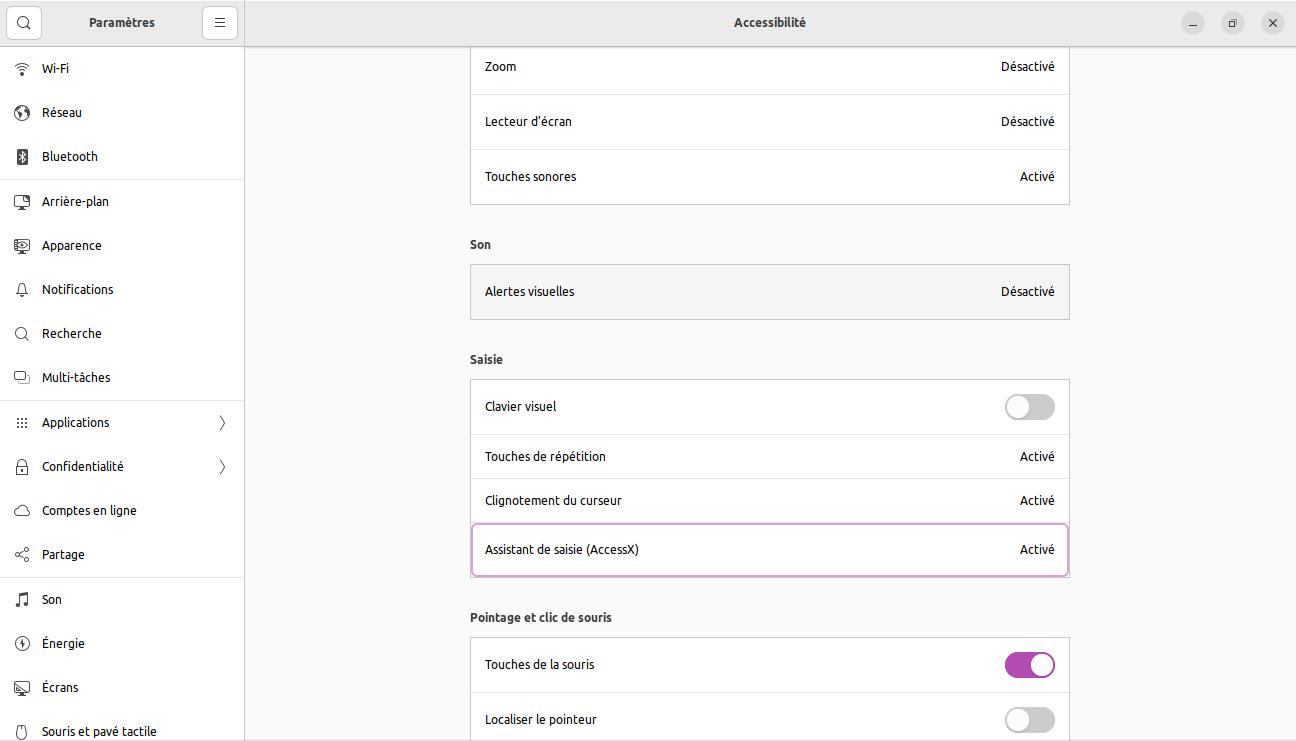Click the Wi-Fi icon in the sidebar

coord(22,69)
